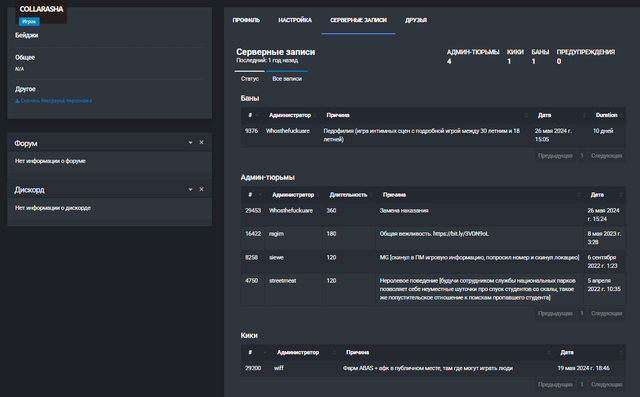Collapse the Дискорд panel with its arrow

coord(190,190)
